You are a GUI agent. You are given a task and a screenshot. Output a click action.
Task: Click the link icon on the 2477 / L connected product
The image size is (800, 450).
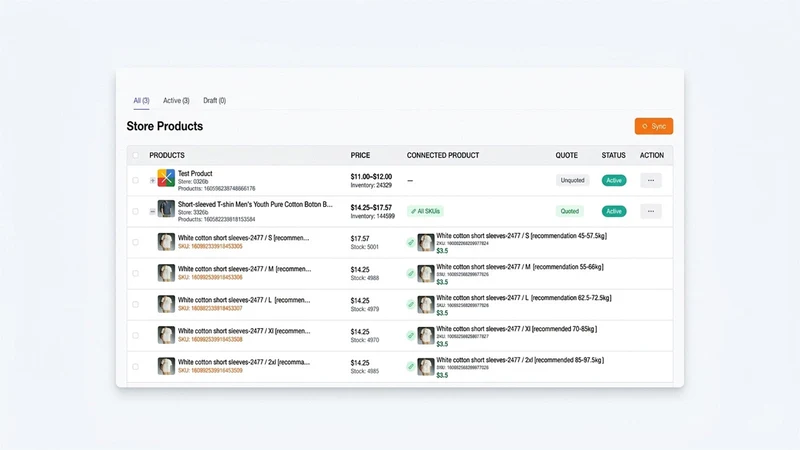pos(411,305)
